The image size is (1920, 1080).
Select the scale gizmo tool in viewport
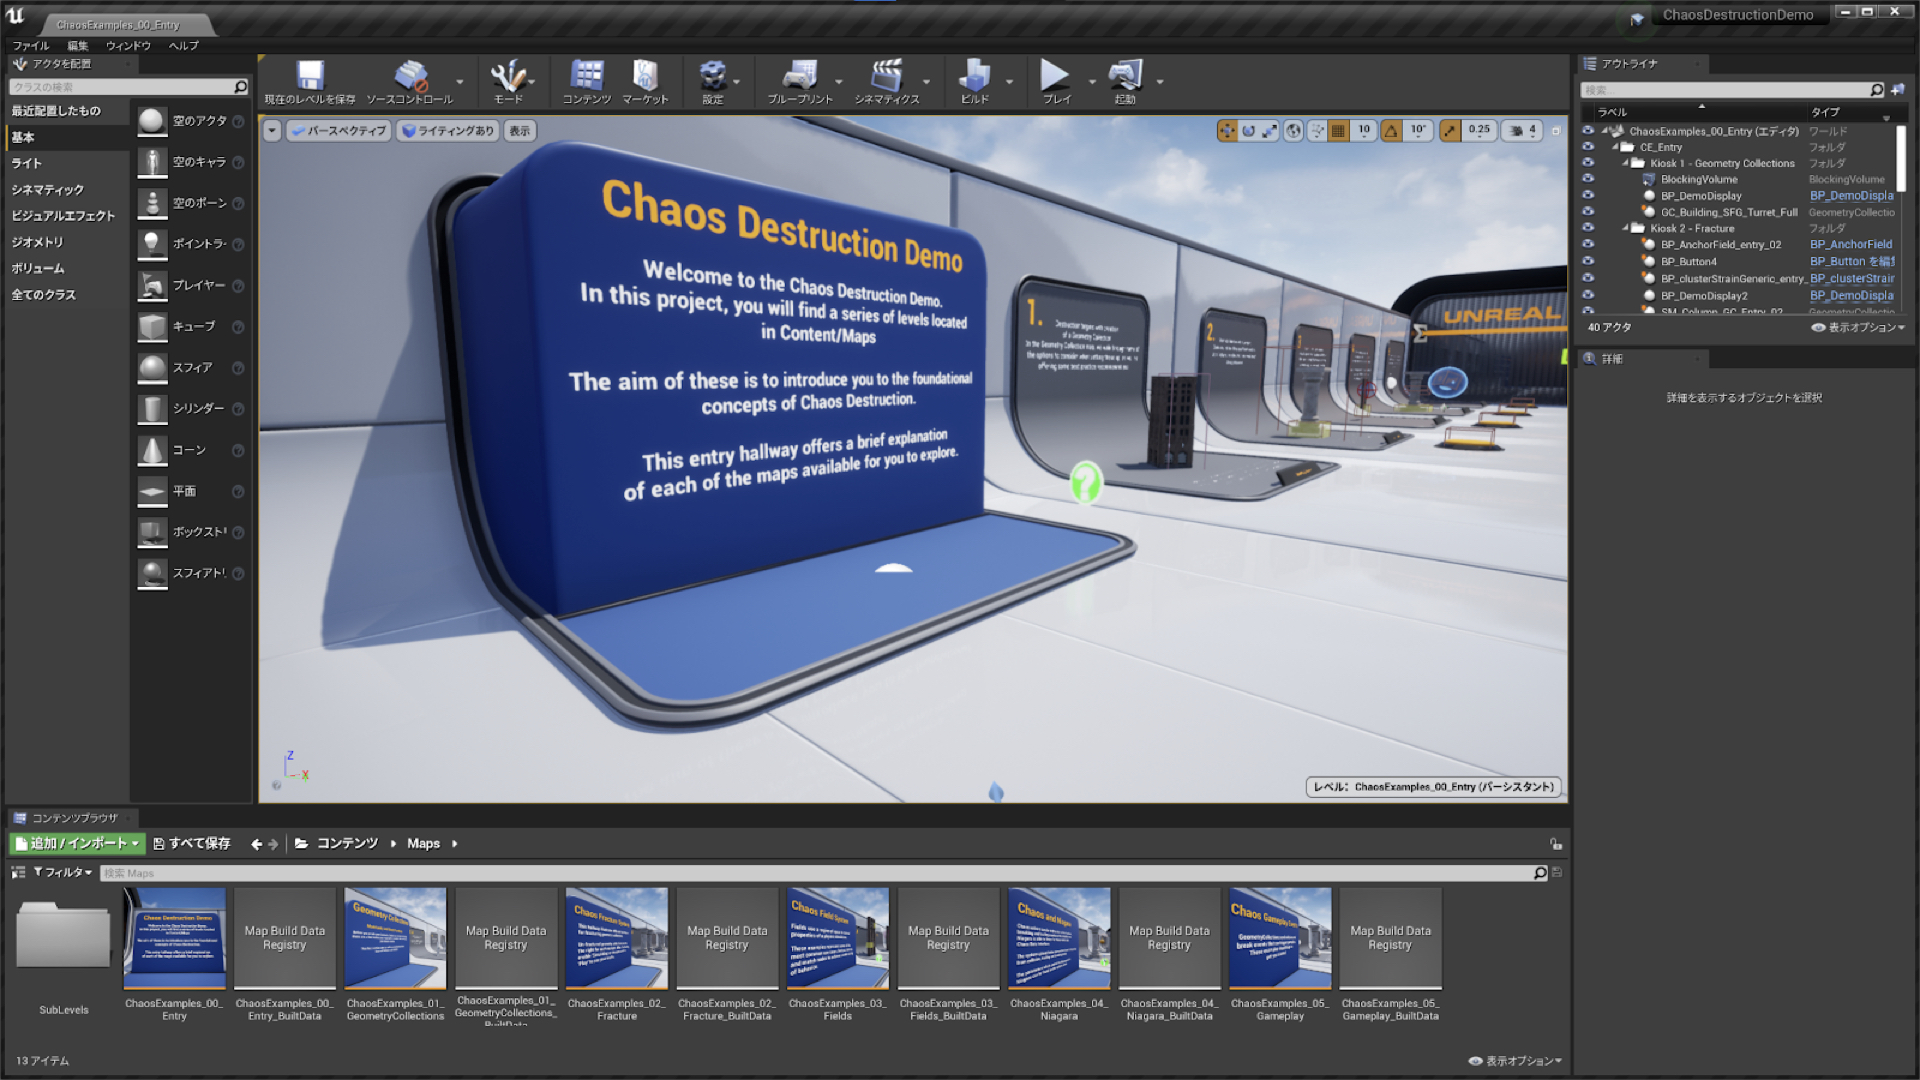pos(1269,131)
